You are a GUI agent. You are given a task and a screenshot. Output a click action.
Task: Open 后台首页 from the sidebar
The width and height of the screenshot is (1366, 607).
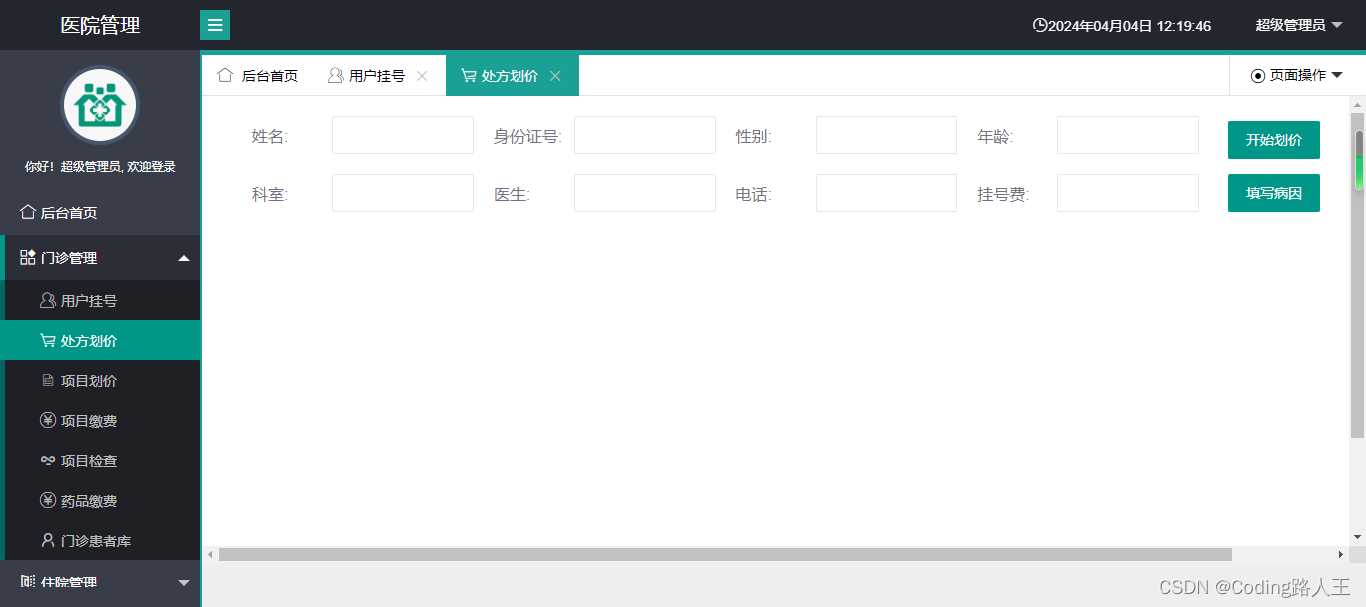pos(100,212)
